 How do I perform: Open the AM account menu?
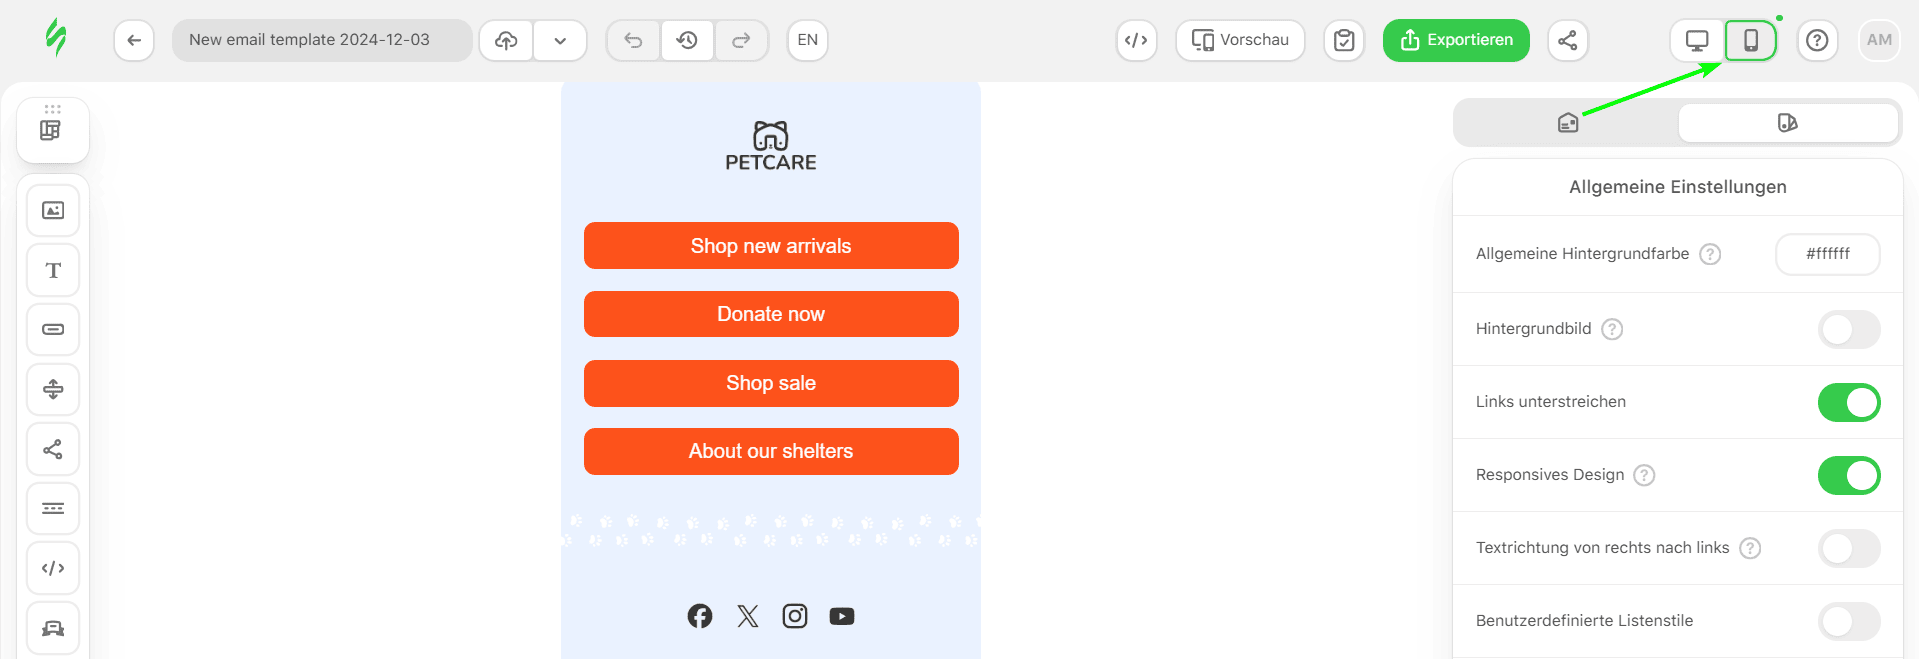point(1879,41)
